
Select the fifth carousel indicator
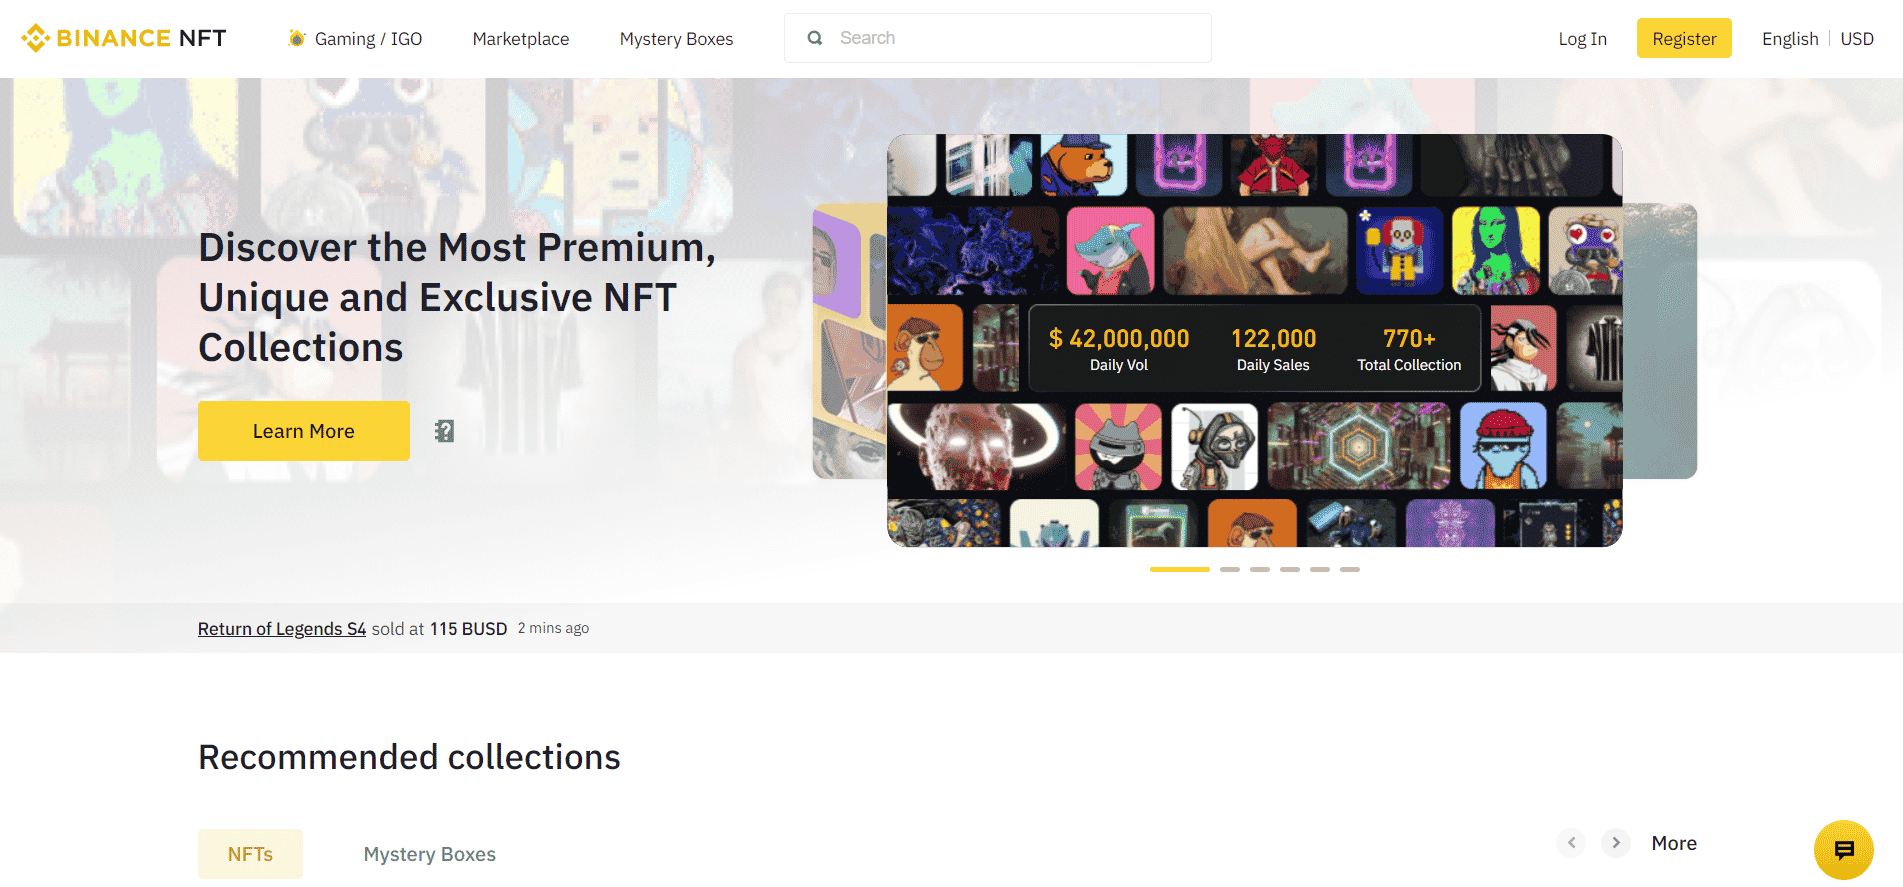click(1320, 569)
